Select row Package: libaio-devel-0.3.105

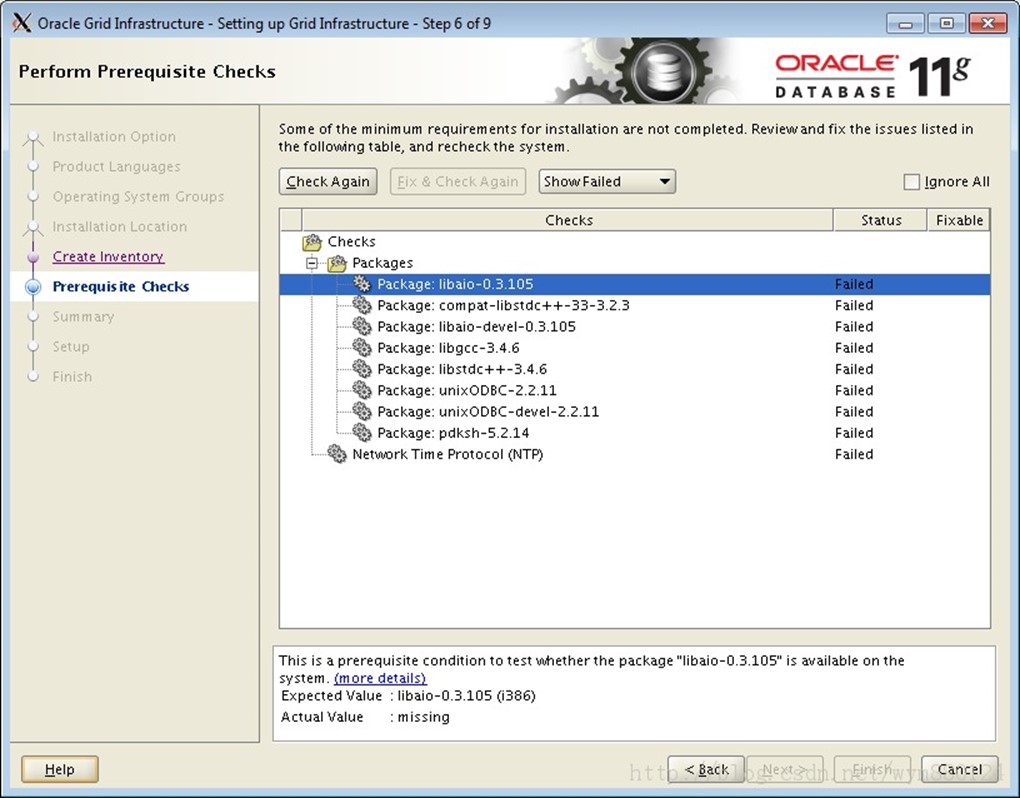[635, 327]
